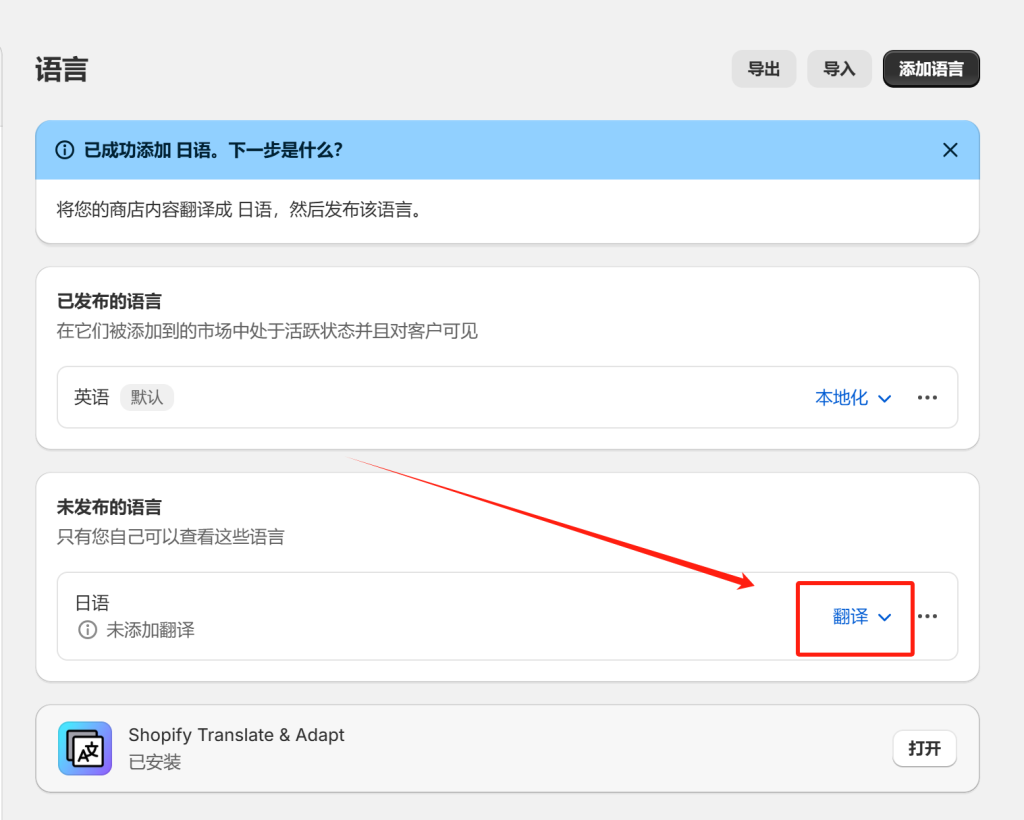The width and height of the screenshot is (1024, 820).
Task: Click the info icon in the blue banner
Action: coord(65,149)
